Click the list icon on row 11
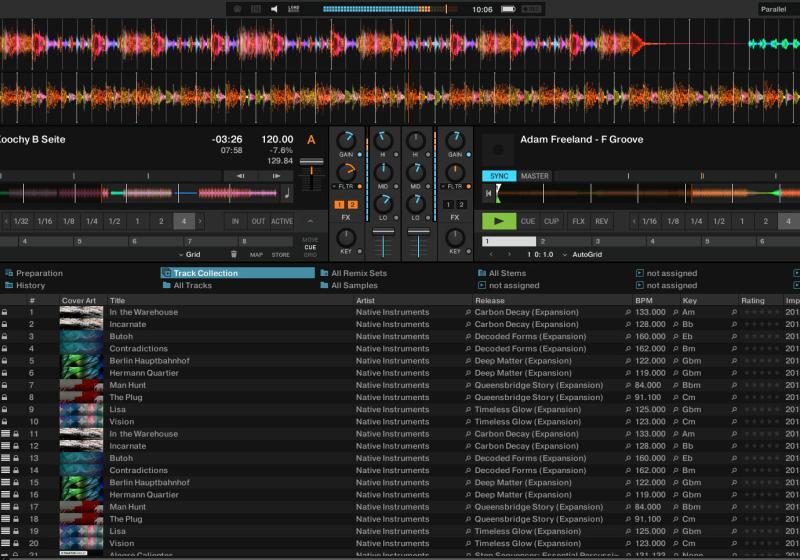Image resolution: width=800 pixels, height=560 pixels. point(5,433)
